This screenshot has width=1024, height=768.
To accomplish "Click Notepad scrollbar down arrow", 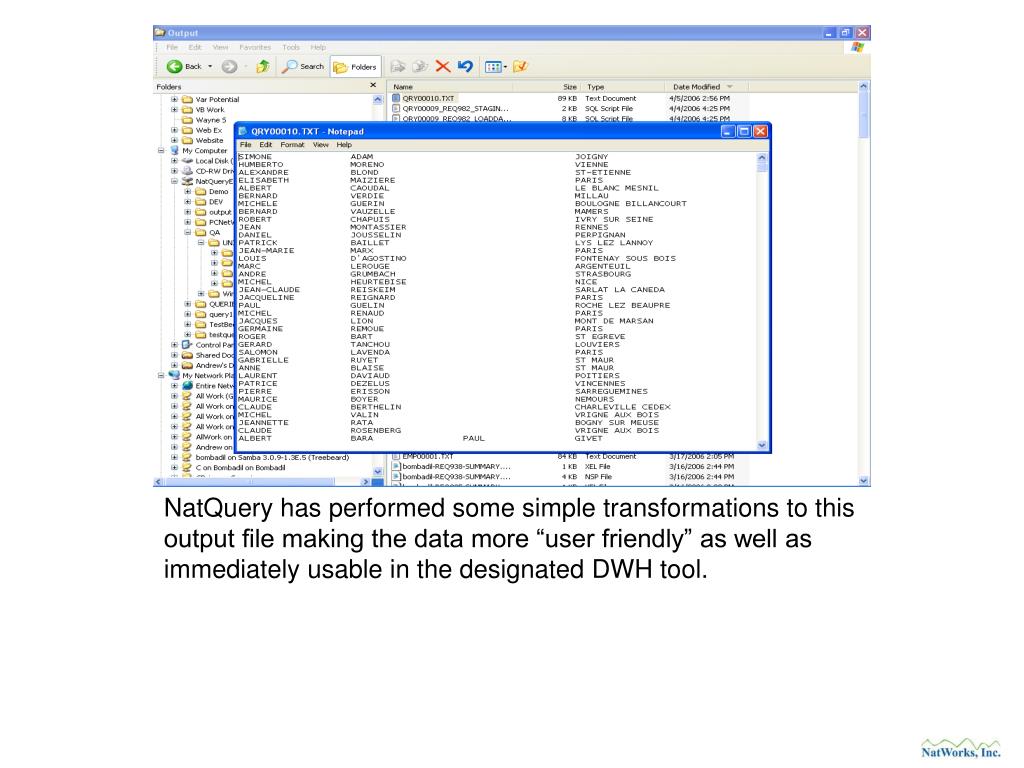I will click(761, 445).
